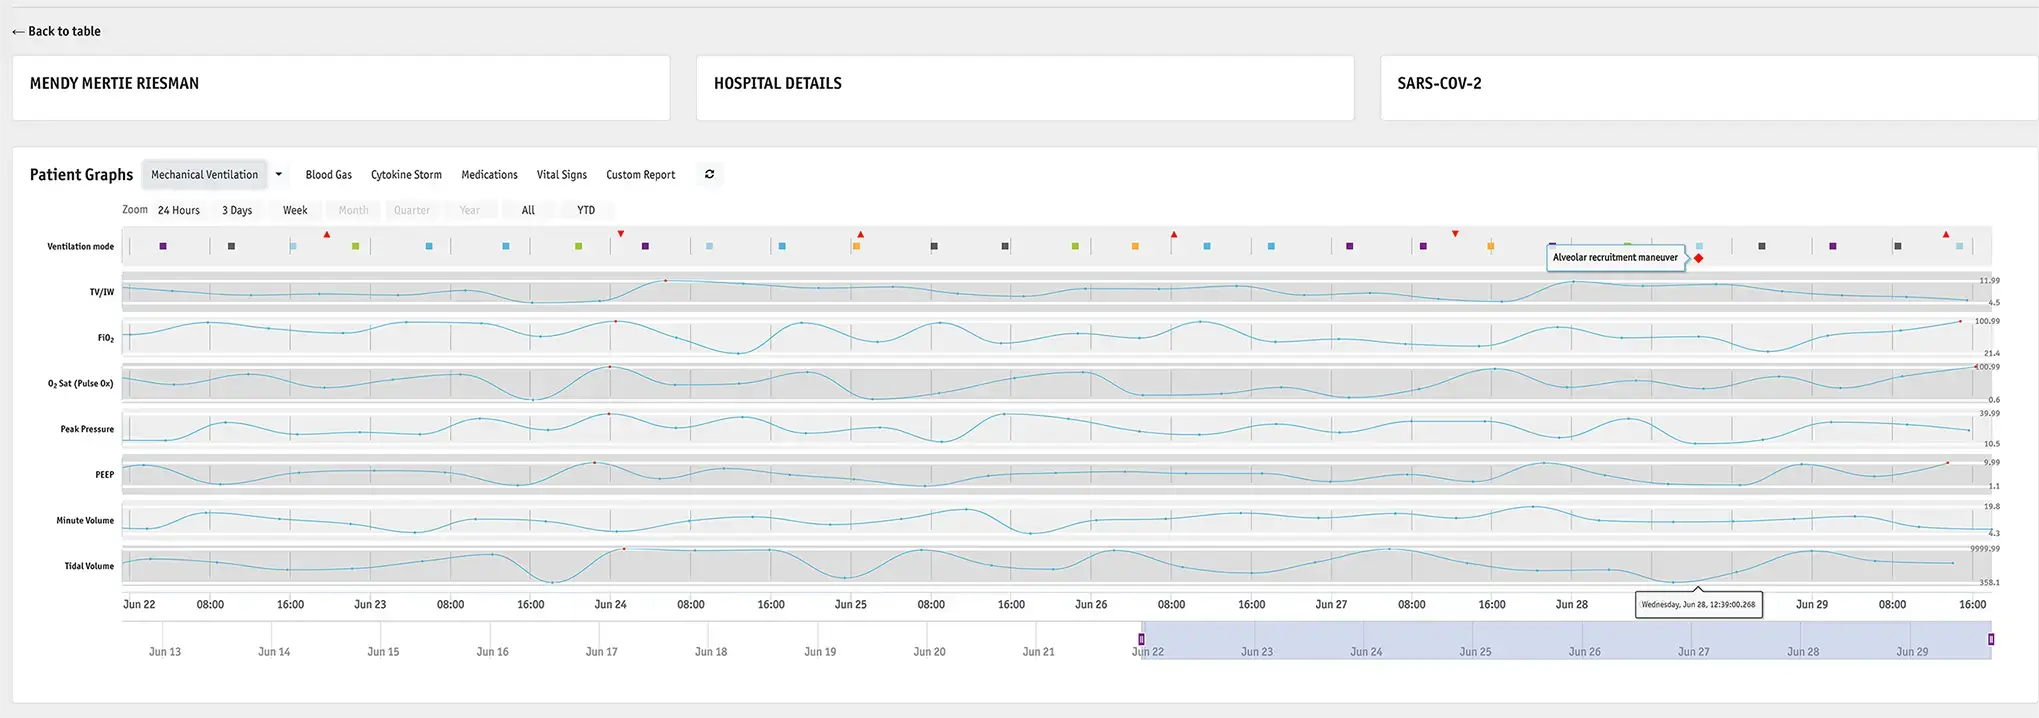Image resolution: width=2039 pixels, height=718 pixels.
Task: Open the Blood Gas tab
Action: (329, 175)
